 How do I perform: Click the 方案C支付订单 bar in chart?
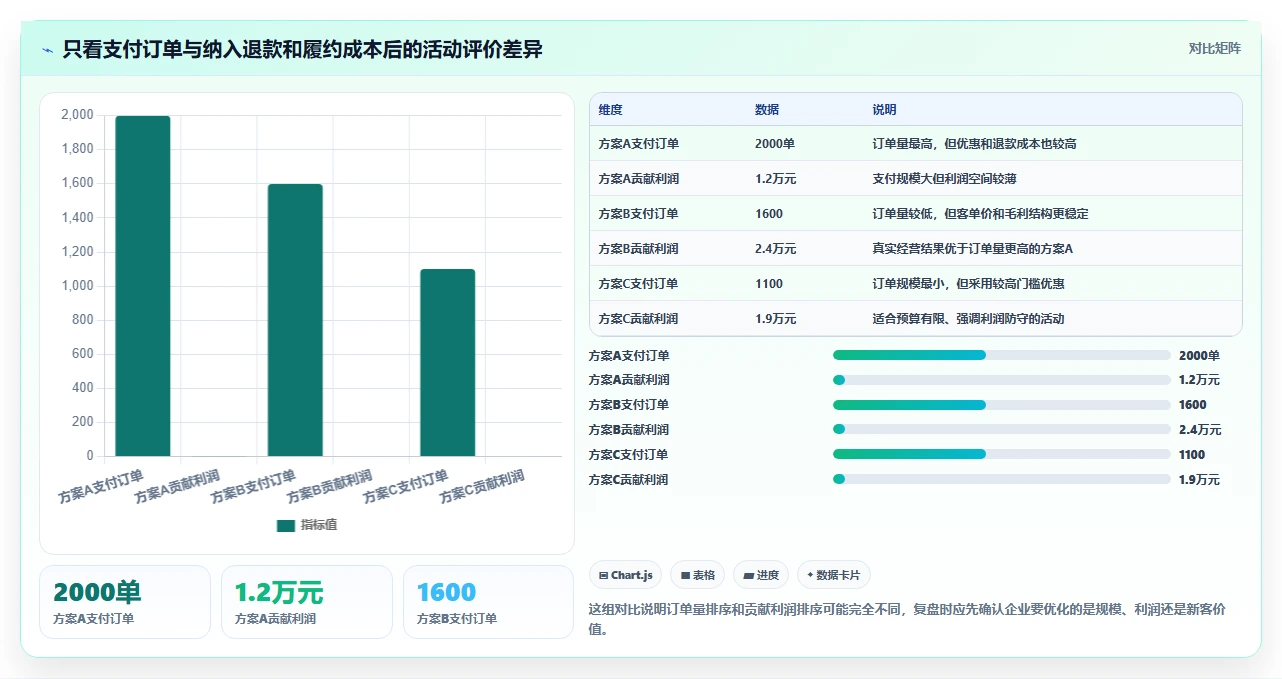447,363
